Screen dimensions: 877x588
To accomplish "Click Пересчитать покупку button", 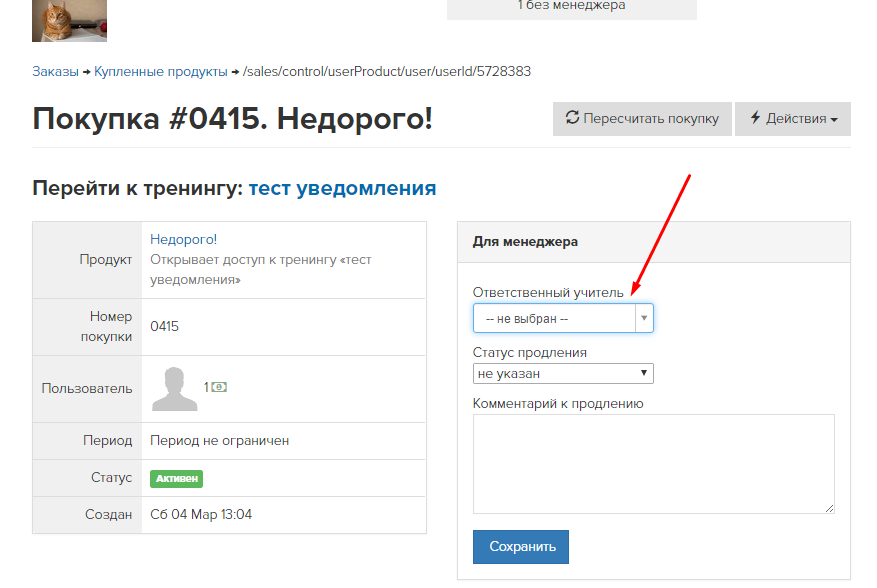I will coord(642,119).
